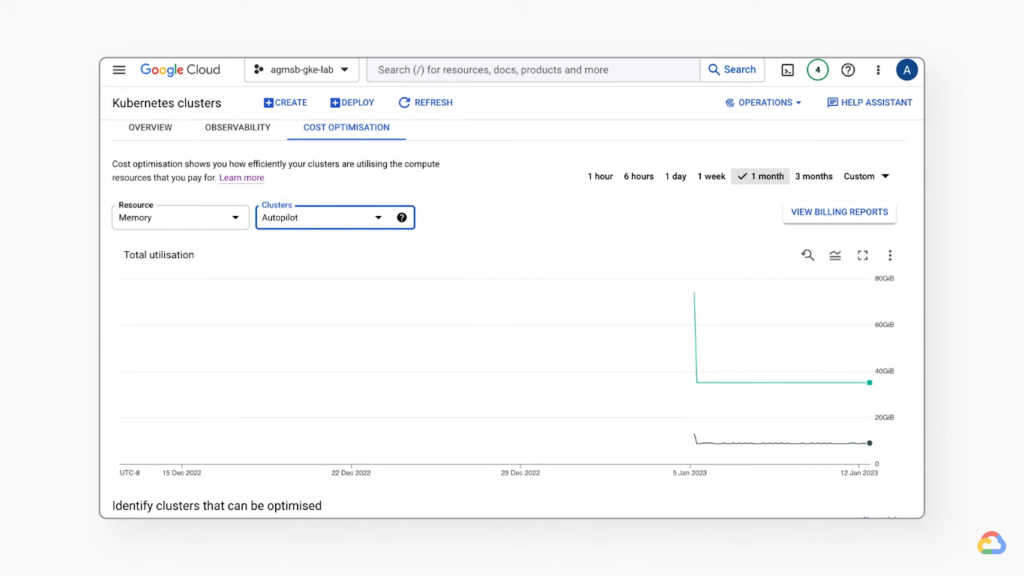
Task: Open the help question mark icon
Action: [x=847, y=70]
